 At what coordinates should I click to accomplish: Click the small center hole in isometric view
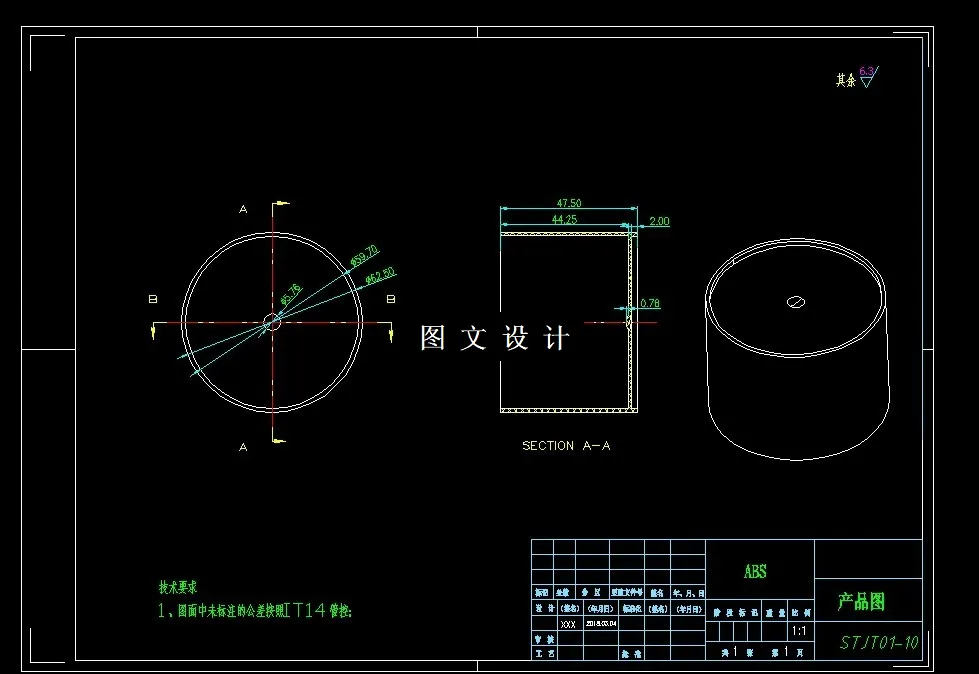[x=796, y=303]
